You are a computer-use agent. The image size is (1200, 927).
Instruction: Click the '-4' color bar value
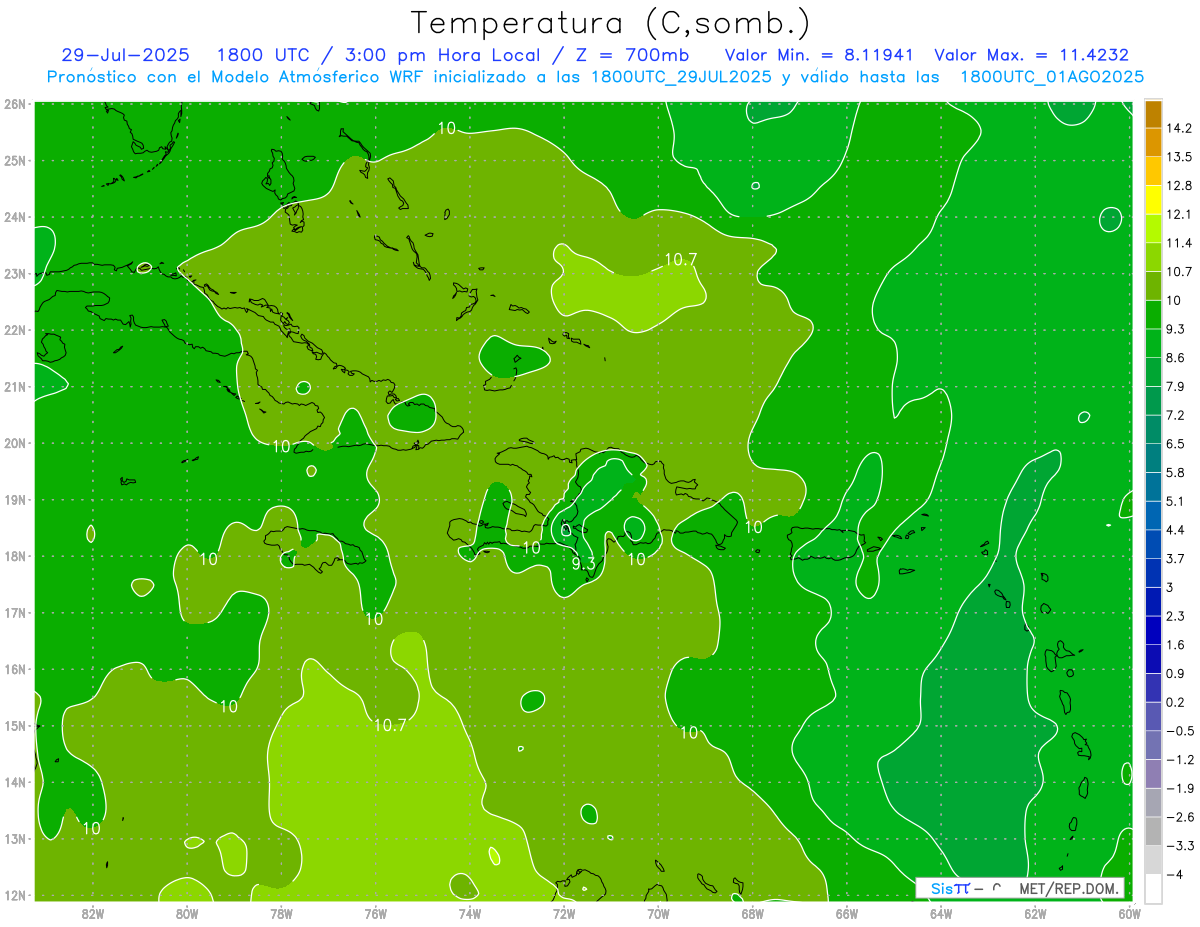1177,874
